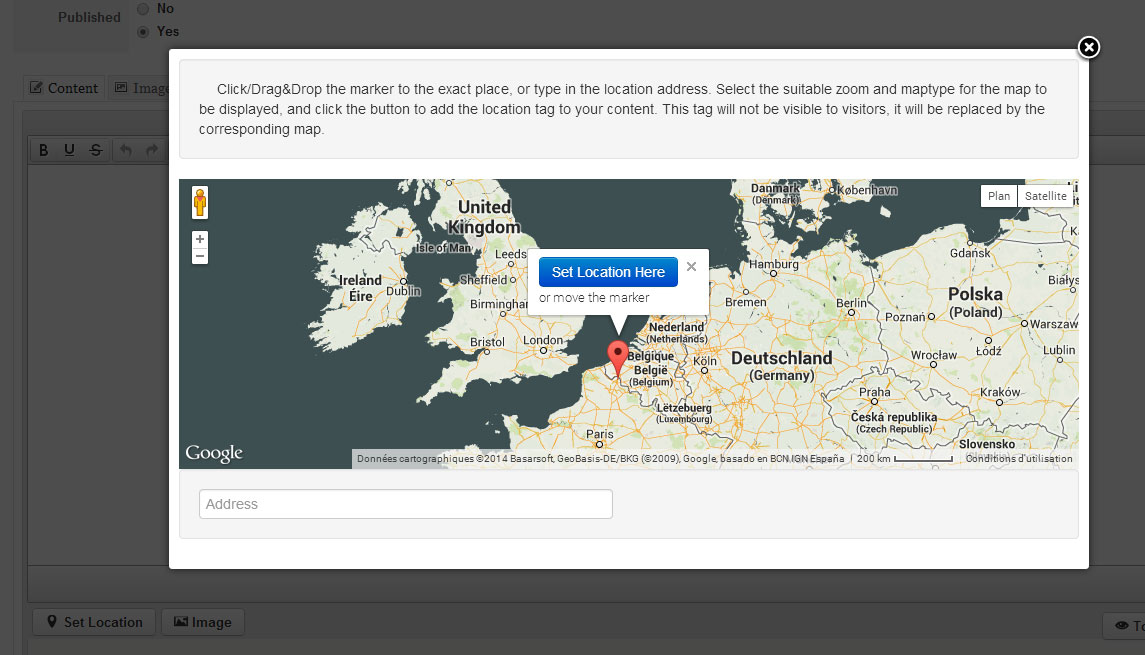Zoom in on the map with plus

(x=199, y=239)
